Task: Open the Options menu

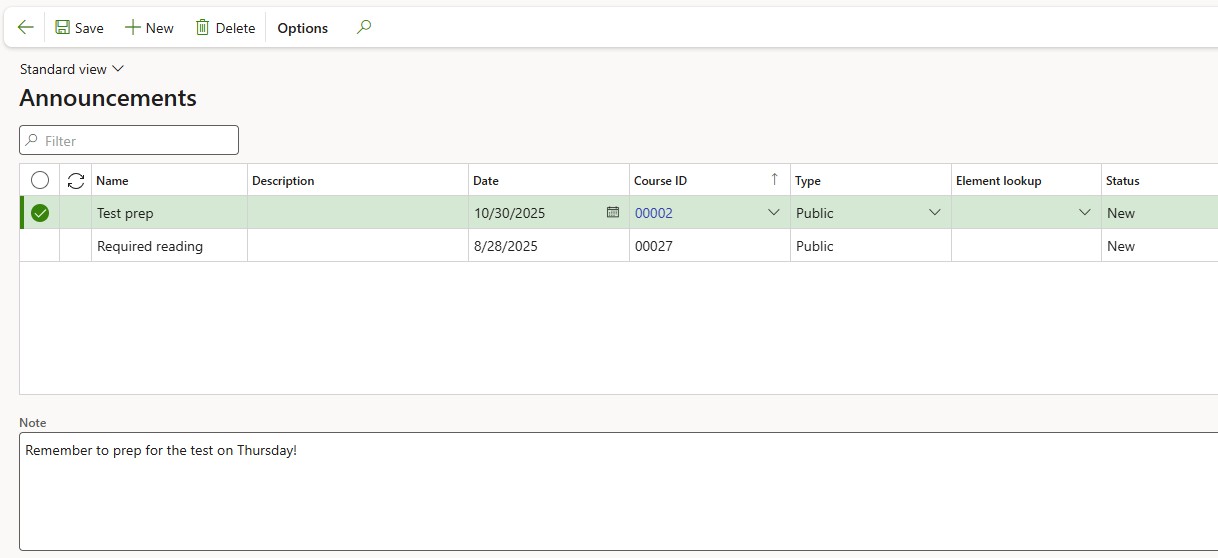Action: tap(302, 28)
